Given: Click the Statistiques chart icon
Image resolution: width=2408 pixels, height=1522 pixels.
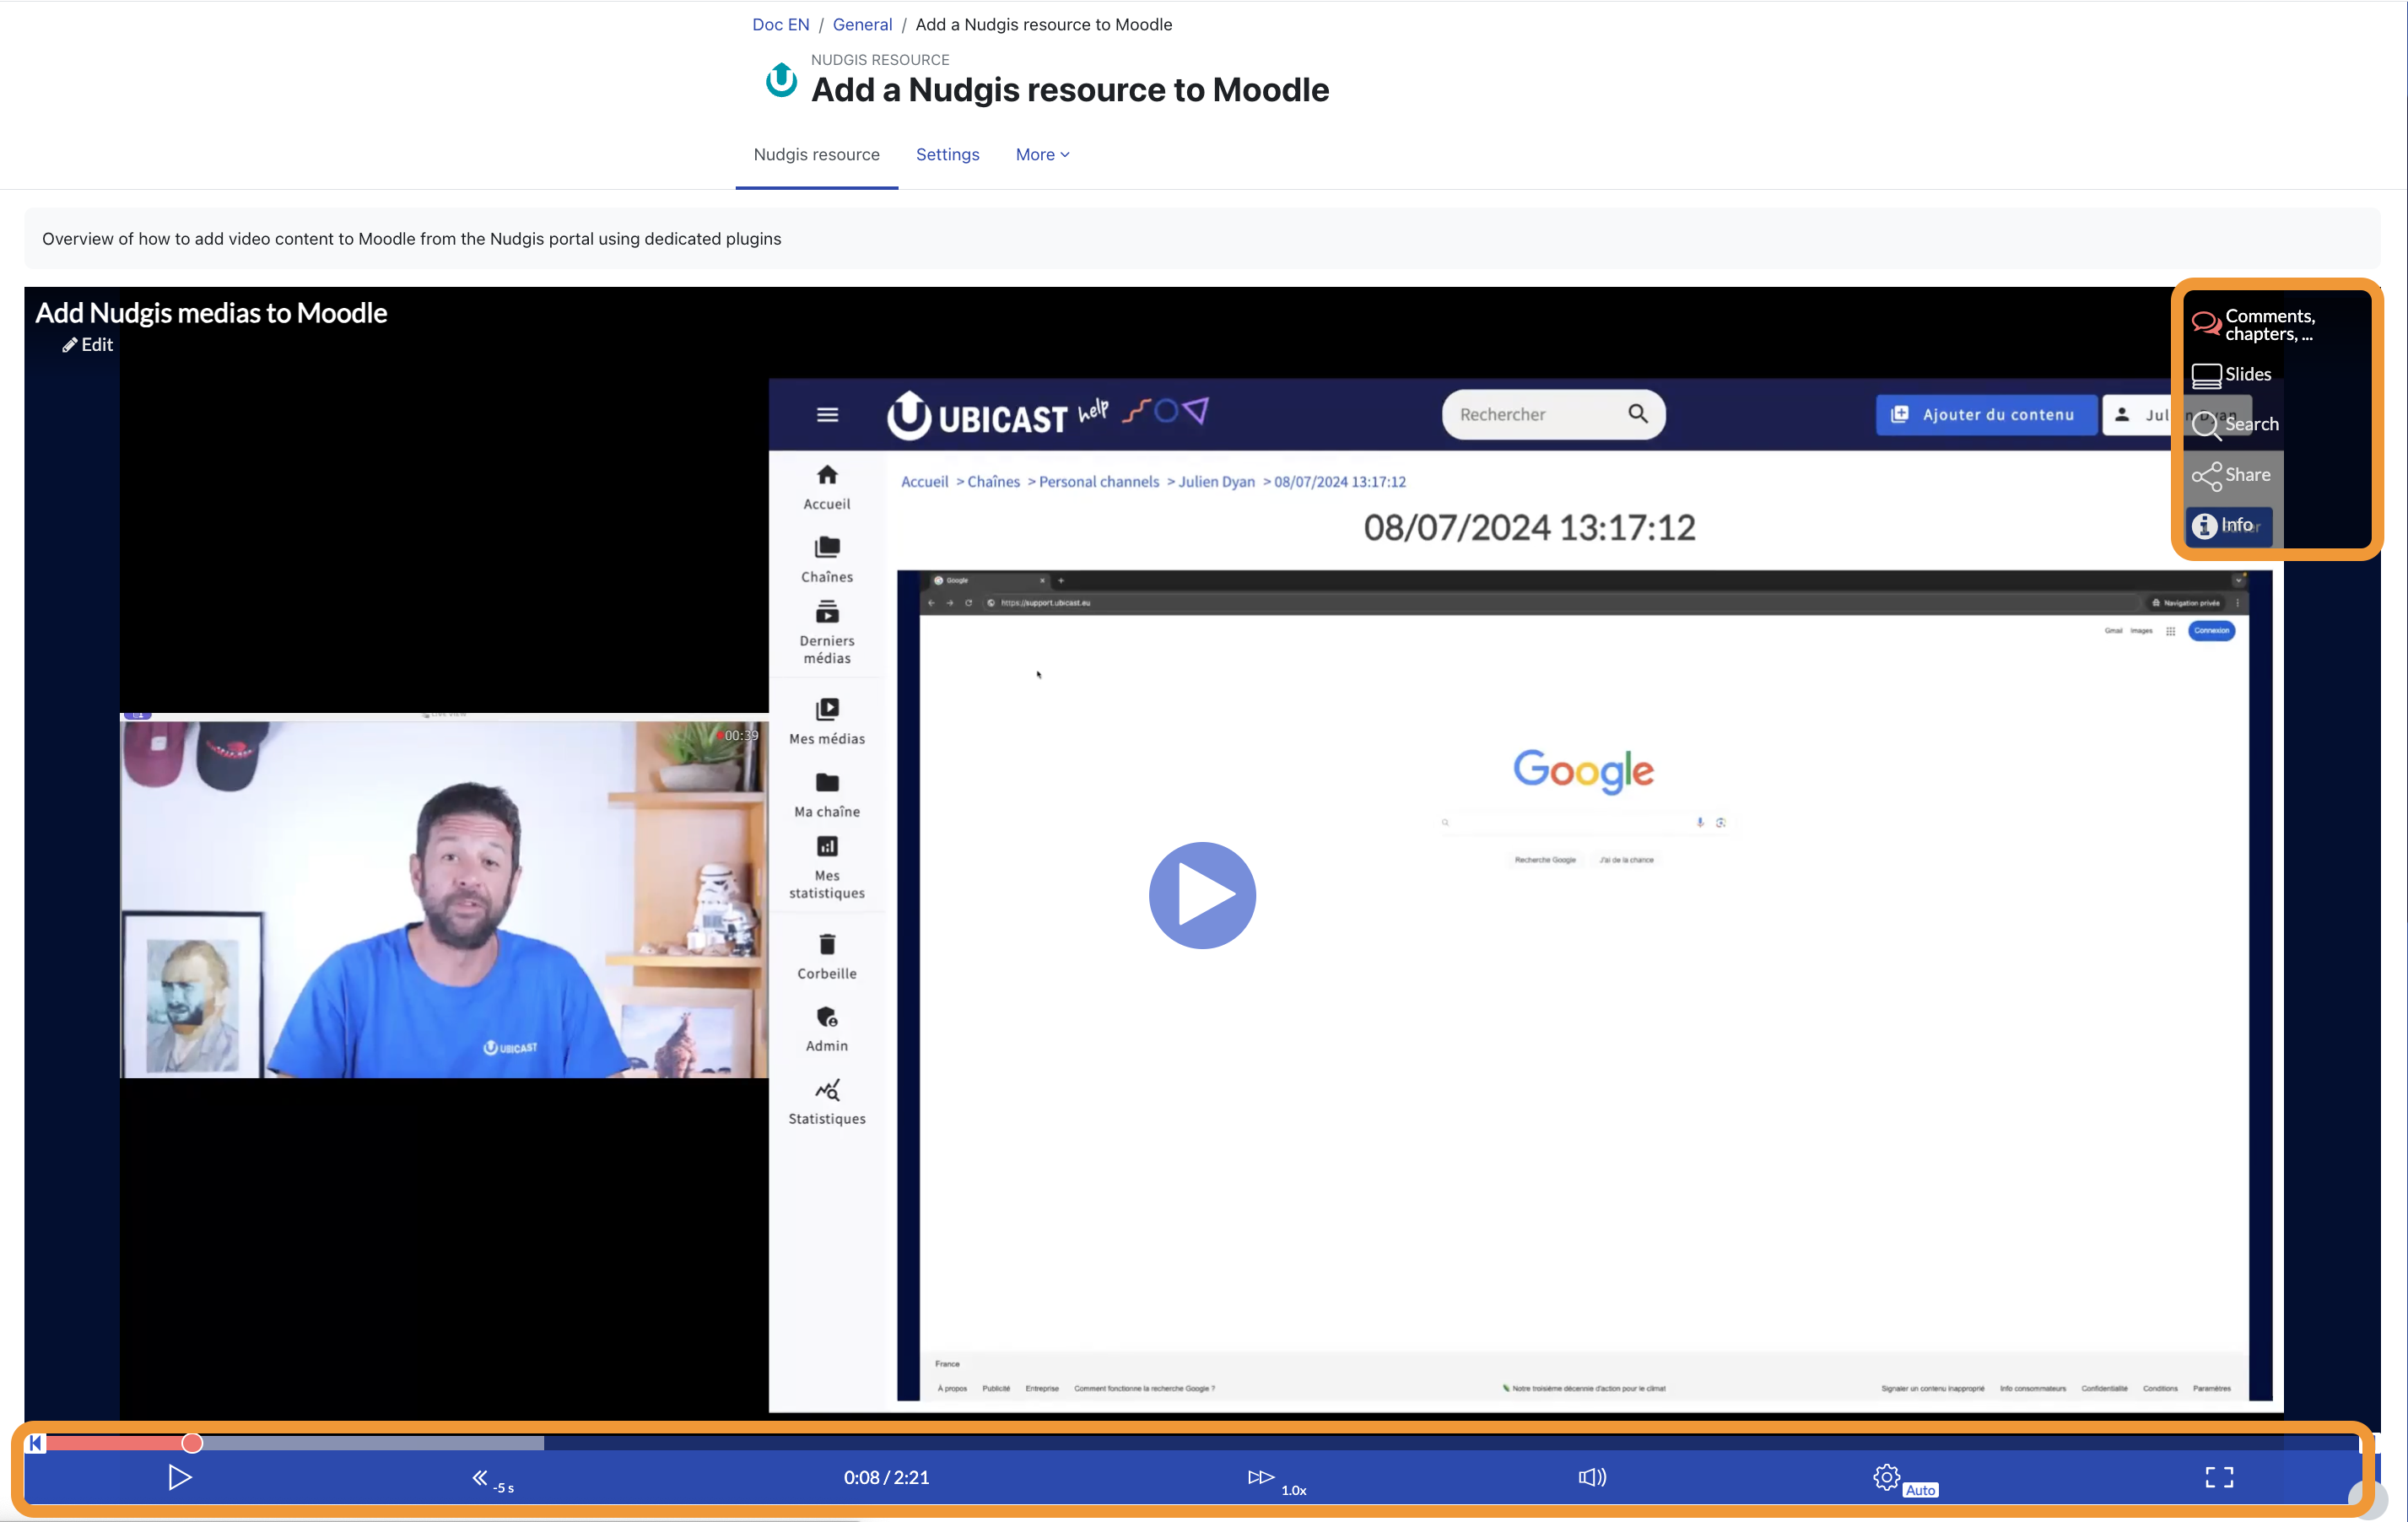Looking at the screenshot, I should (827, 1090).
